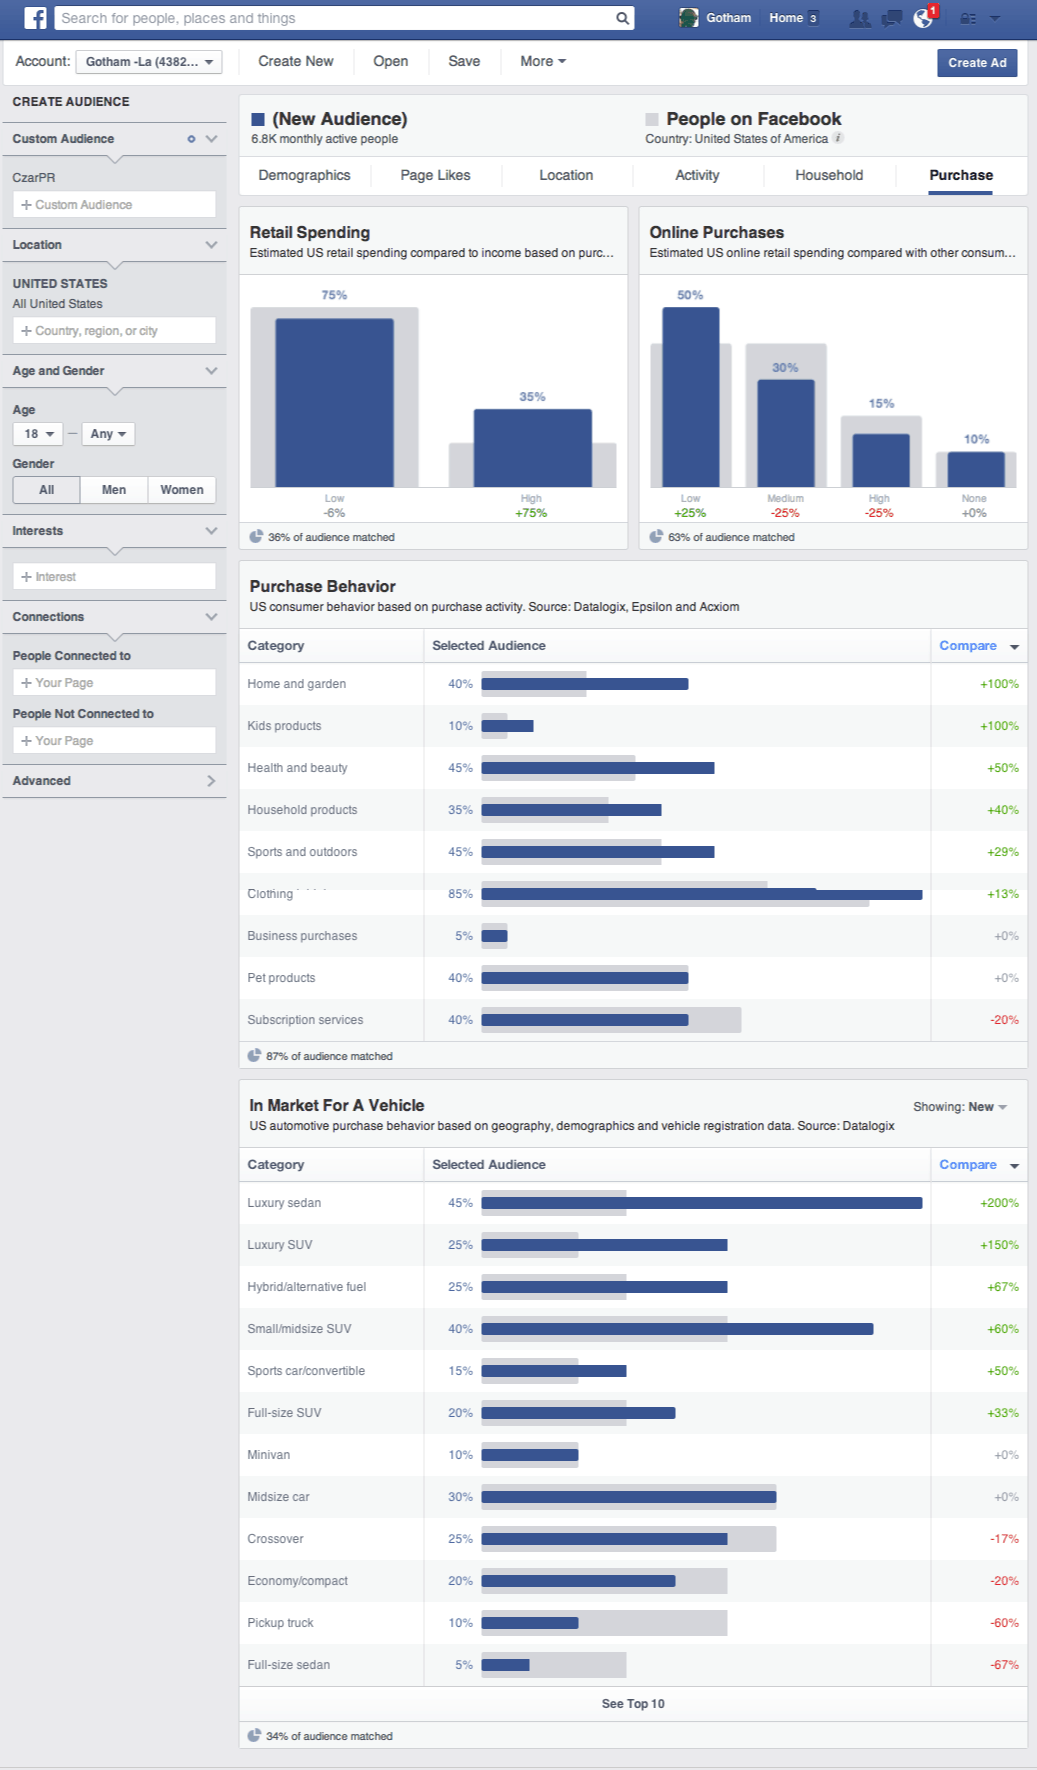Viewport: 1037px width, 1770px height.
Task: Select the Women gender option
Action: [182, 490]
